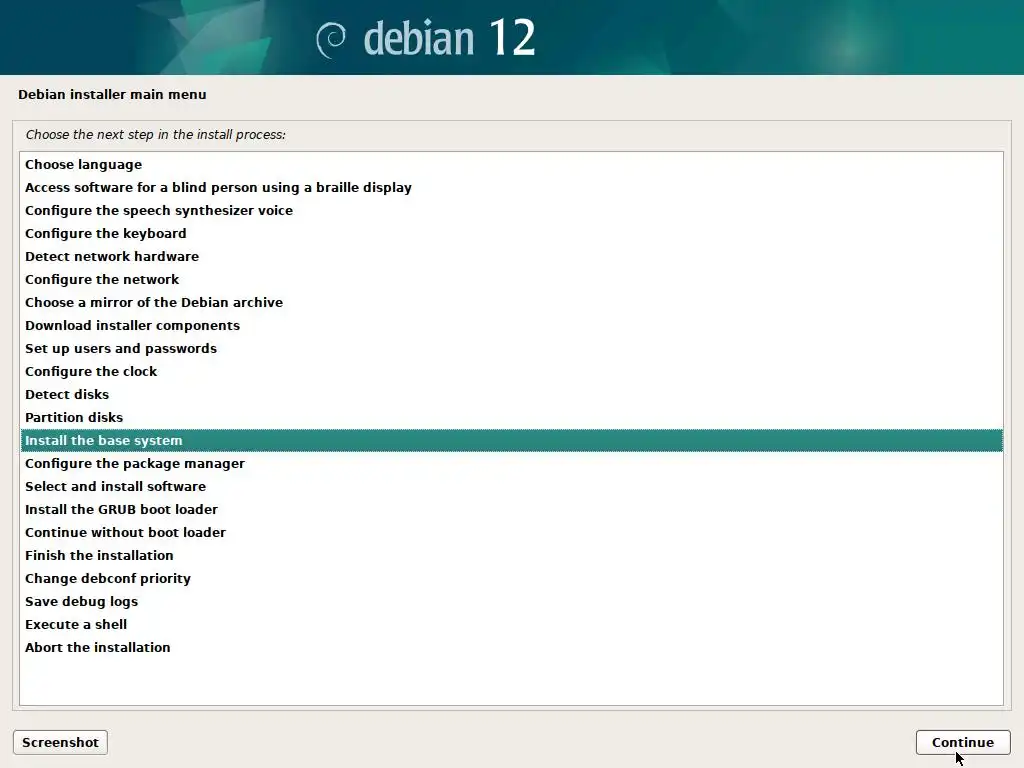Pick "Configure the clock" step
1024x768 pixels.
(511, 371)
